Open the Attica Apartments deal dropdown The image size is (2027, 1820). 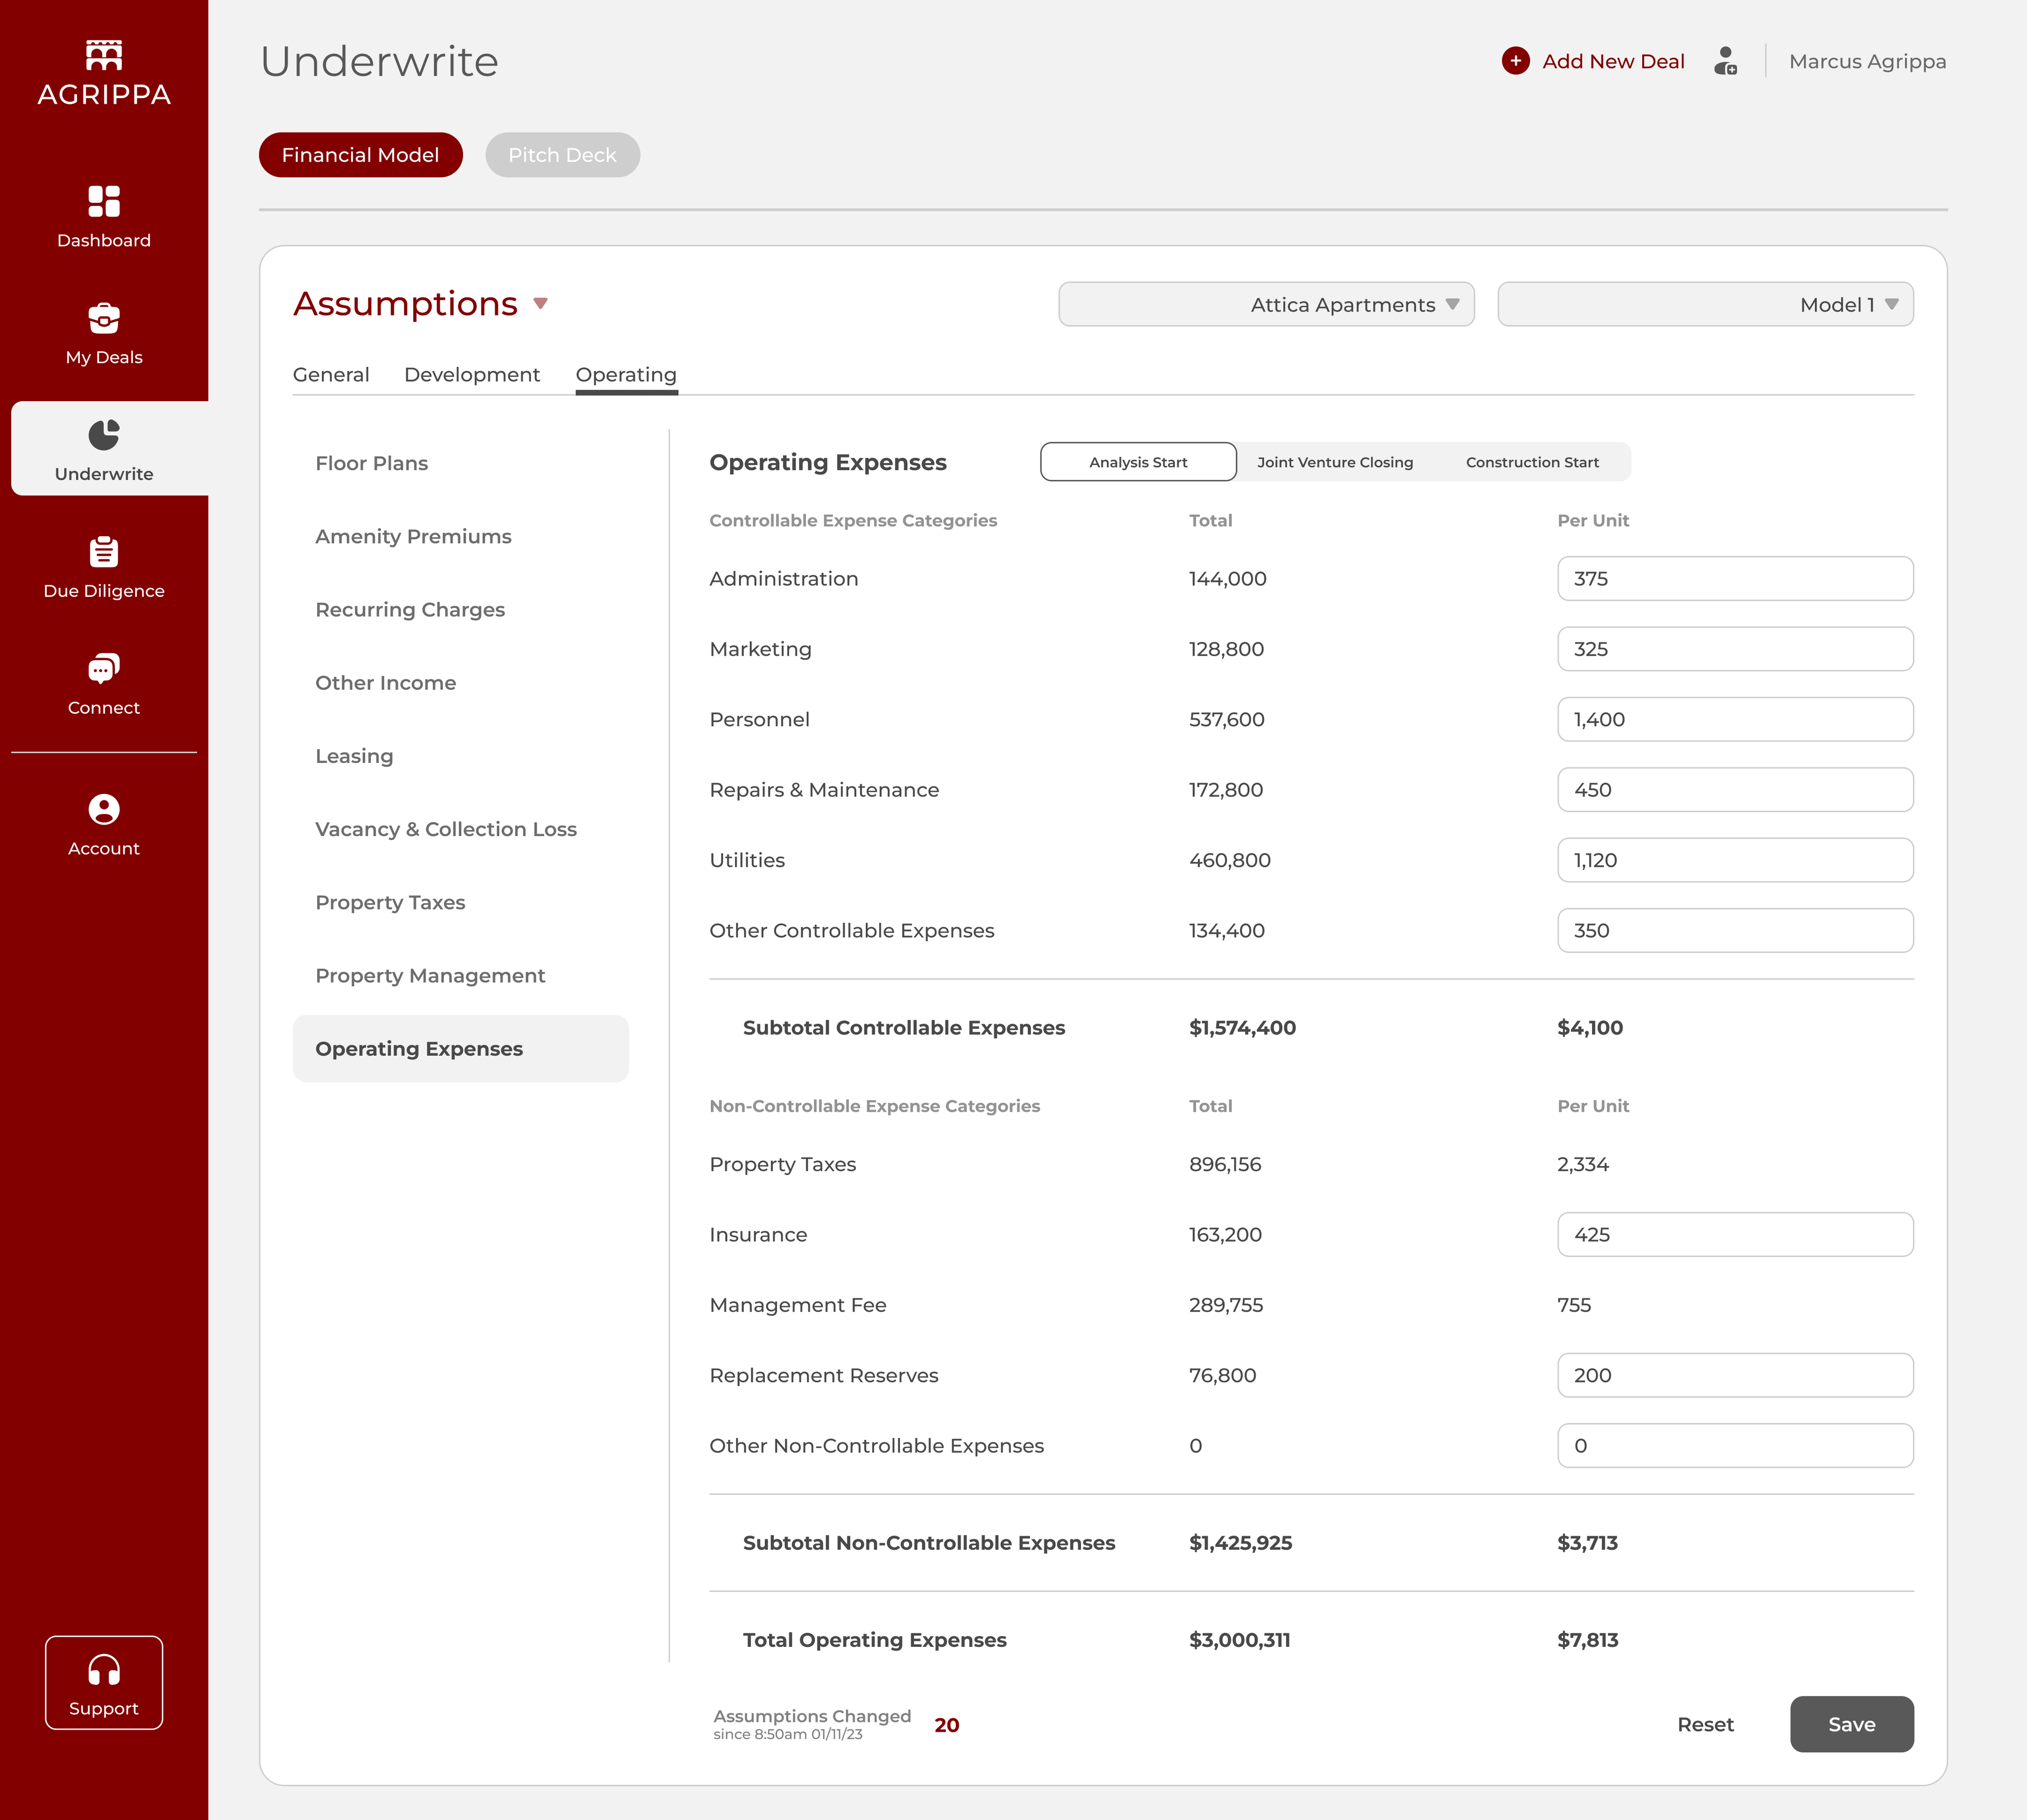[1266, 304]
